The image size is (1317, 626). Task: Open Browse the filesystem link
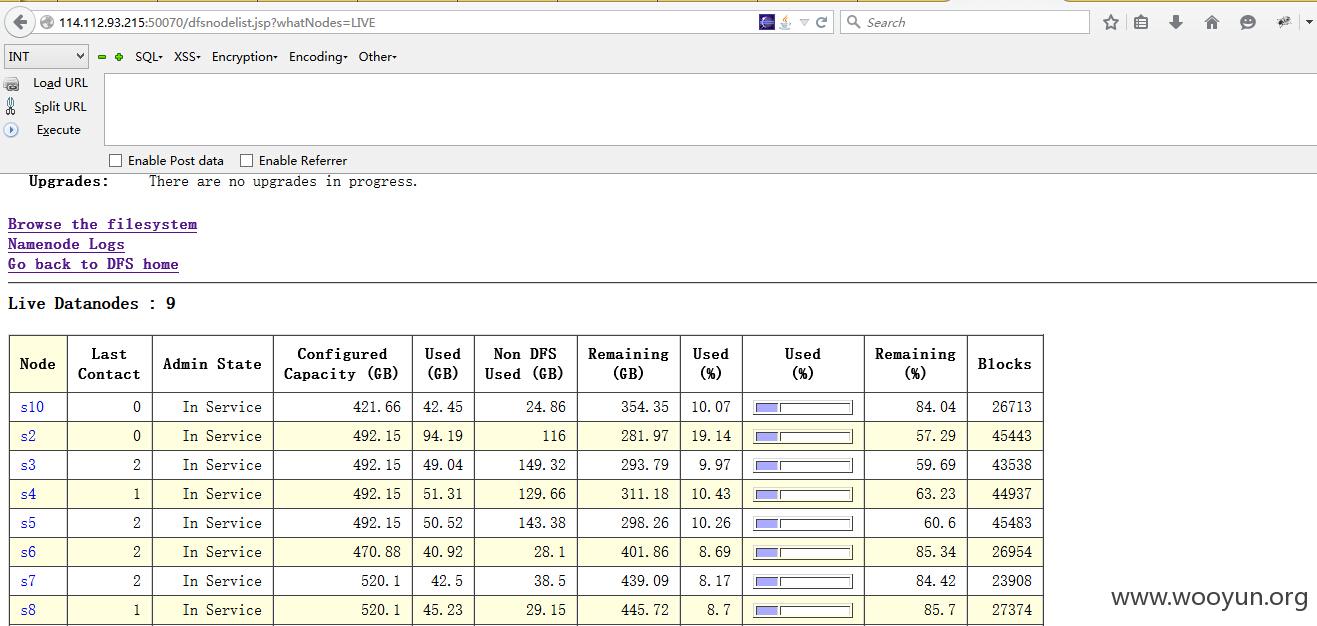[102, 224]
